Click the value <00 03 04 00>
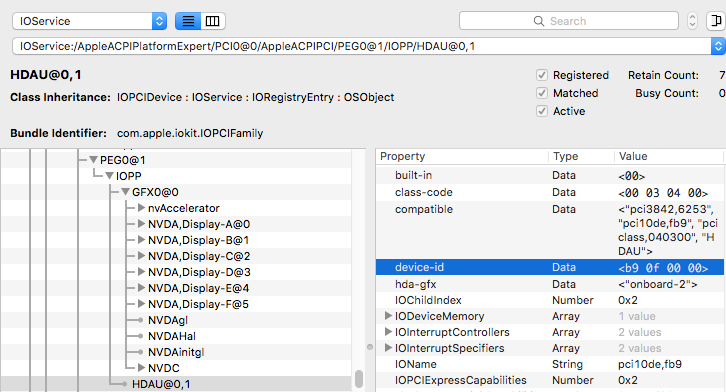The width and height of the screenshot is (726, 392). pos(663,193)
